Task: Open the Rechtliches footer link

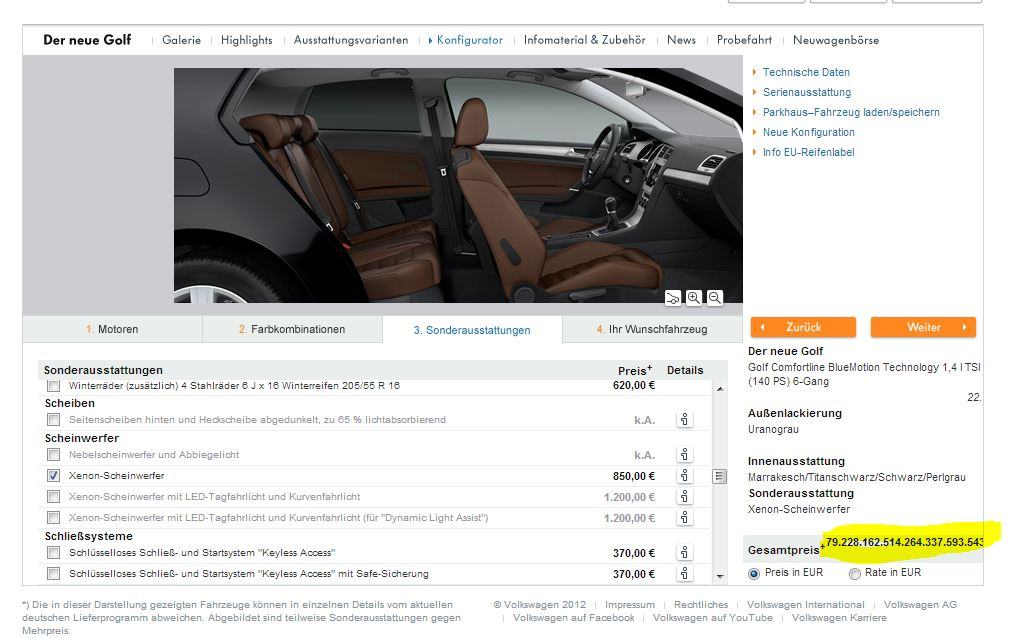Action: [701, 605]
